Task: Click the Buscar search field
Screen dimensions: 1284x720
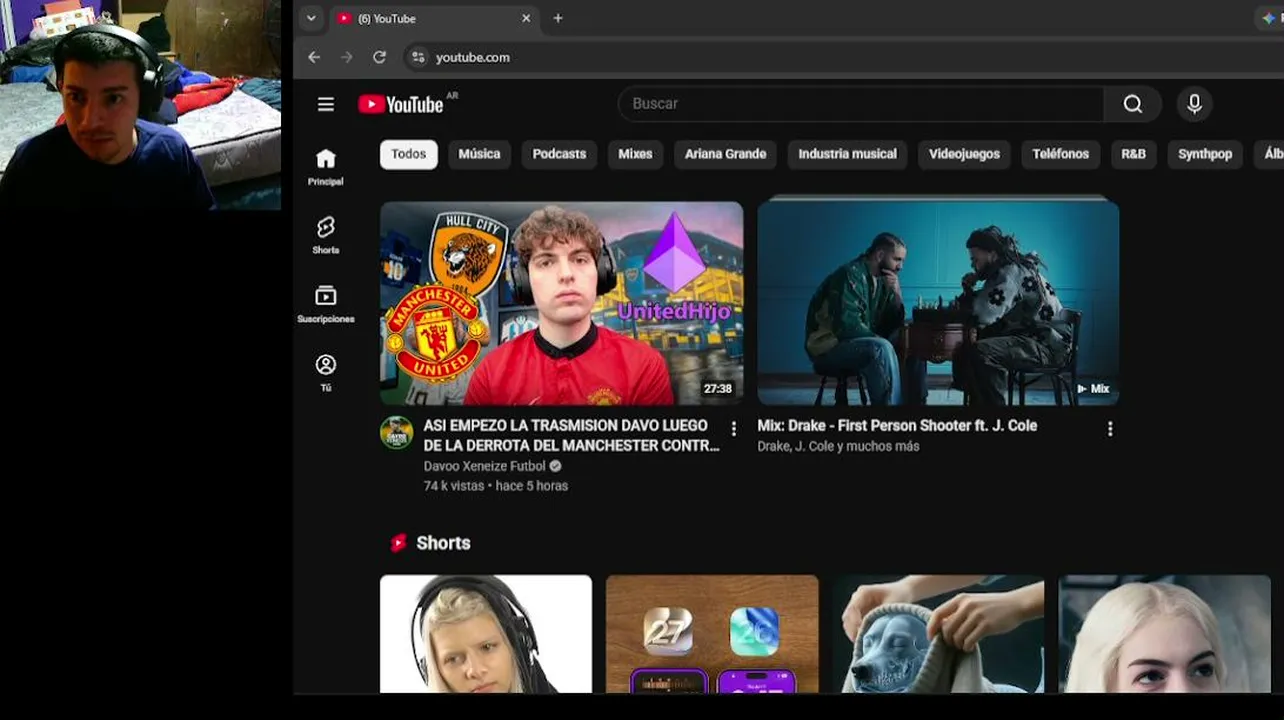Action: (861, 104)
